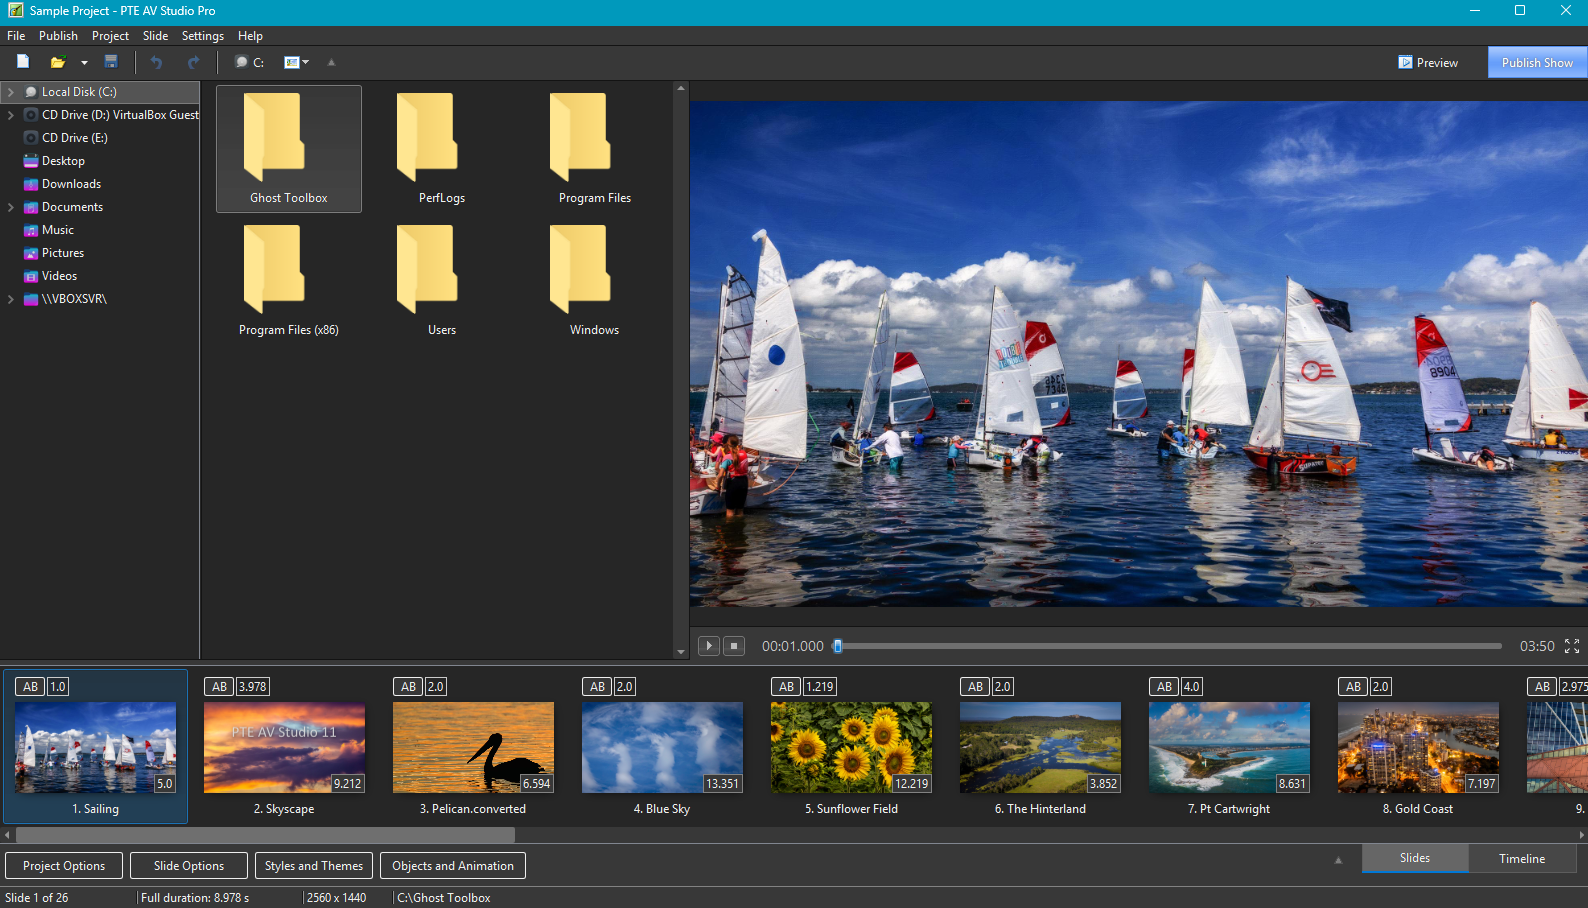Go up one folder level in file browser
This screenshot has width=1588, height=908.
[331, 62]
